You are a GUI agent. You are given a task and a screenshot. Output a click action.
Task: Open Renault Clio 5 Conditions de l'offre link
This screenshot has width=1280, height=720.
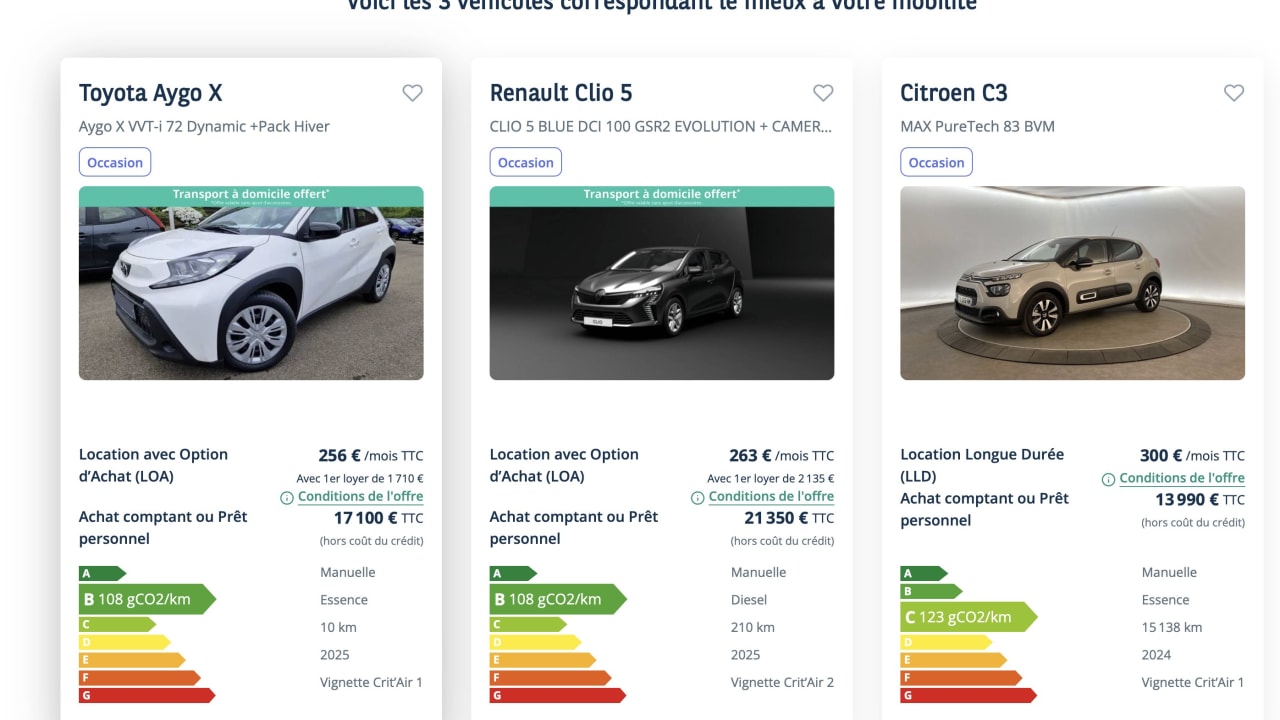[771, 497]
